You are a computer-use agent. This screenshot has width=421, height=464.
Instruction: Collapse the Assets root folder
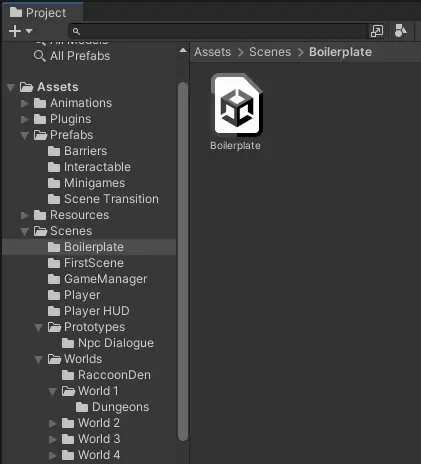coord(11,87)
